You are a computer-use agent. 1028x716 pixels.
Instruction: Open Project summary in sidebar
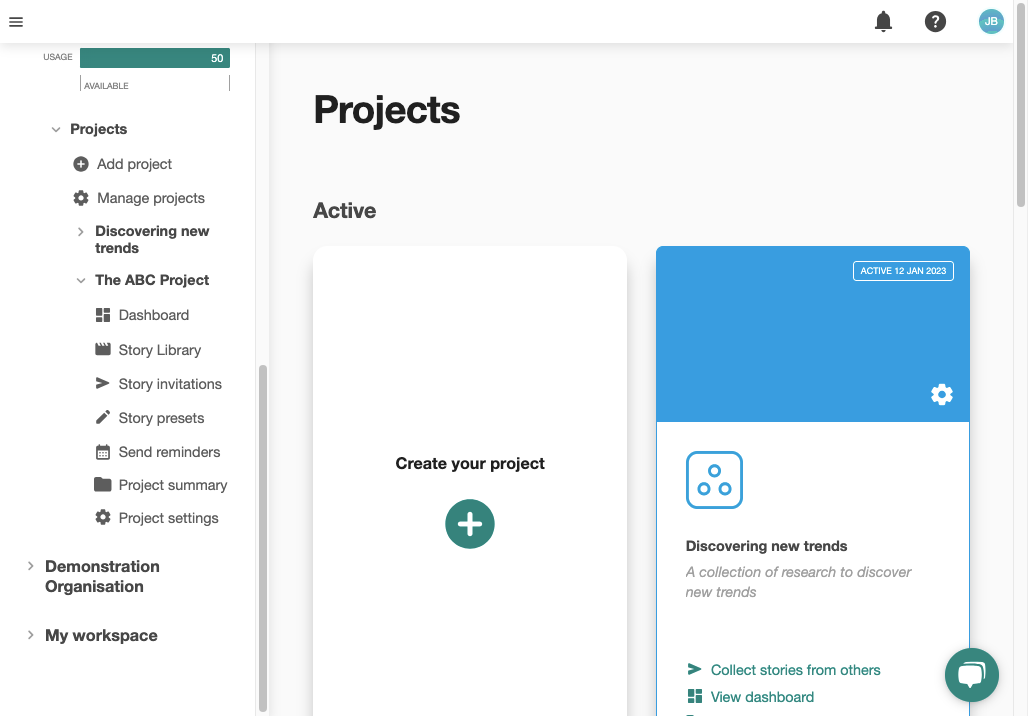click(x=173, y=485)
